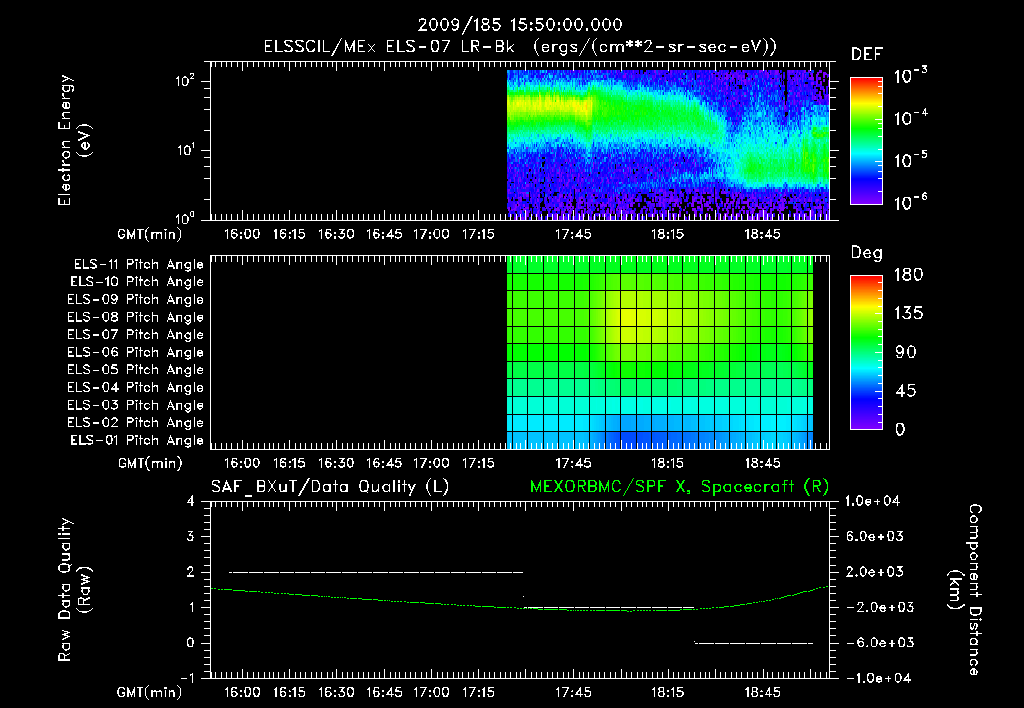Click the 45 tick on Deg scale
The height and width of the screenshot is (708, 1024).
tap(906, 391)
